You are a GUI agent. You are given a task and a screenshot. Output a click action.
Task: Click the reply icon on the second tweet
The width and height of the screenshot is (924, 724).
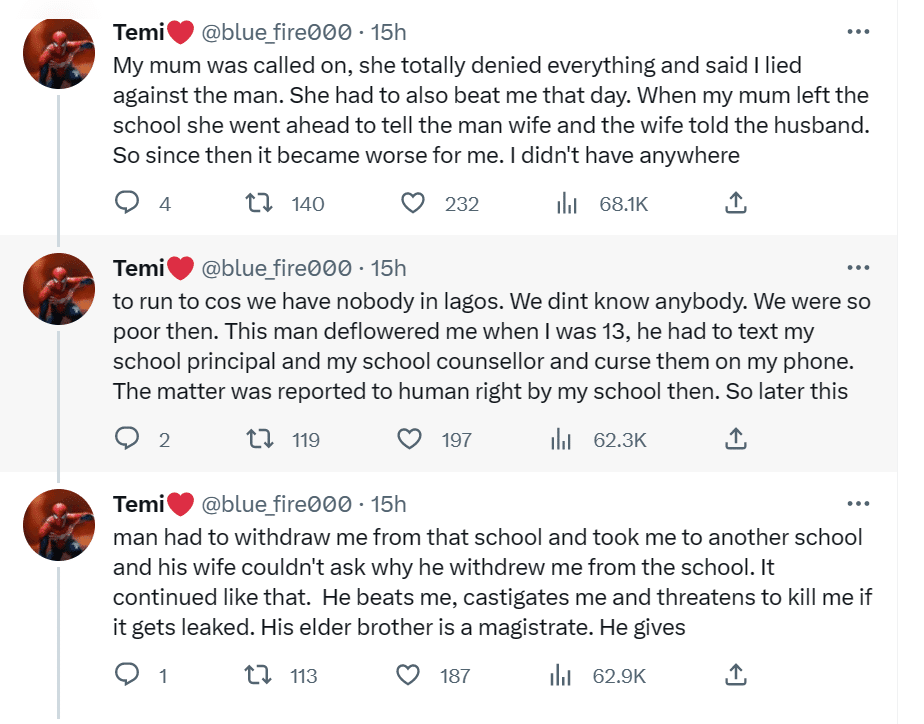pos(128,438)
